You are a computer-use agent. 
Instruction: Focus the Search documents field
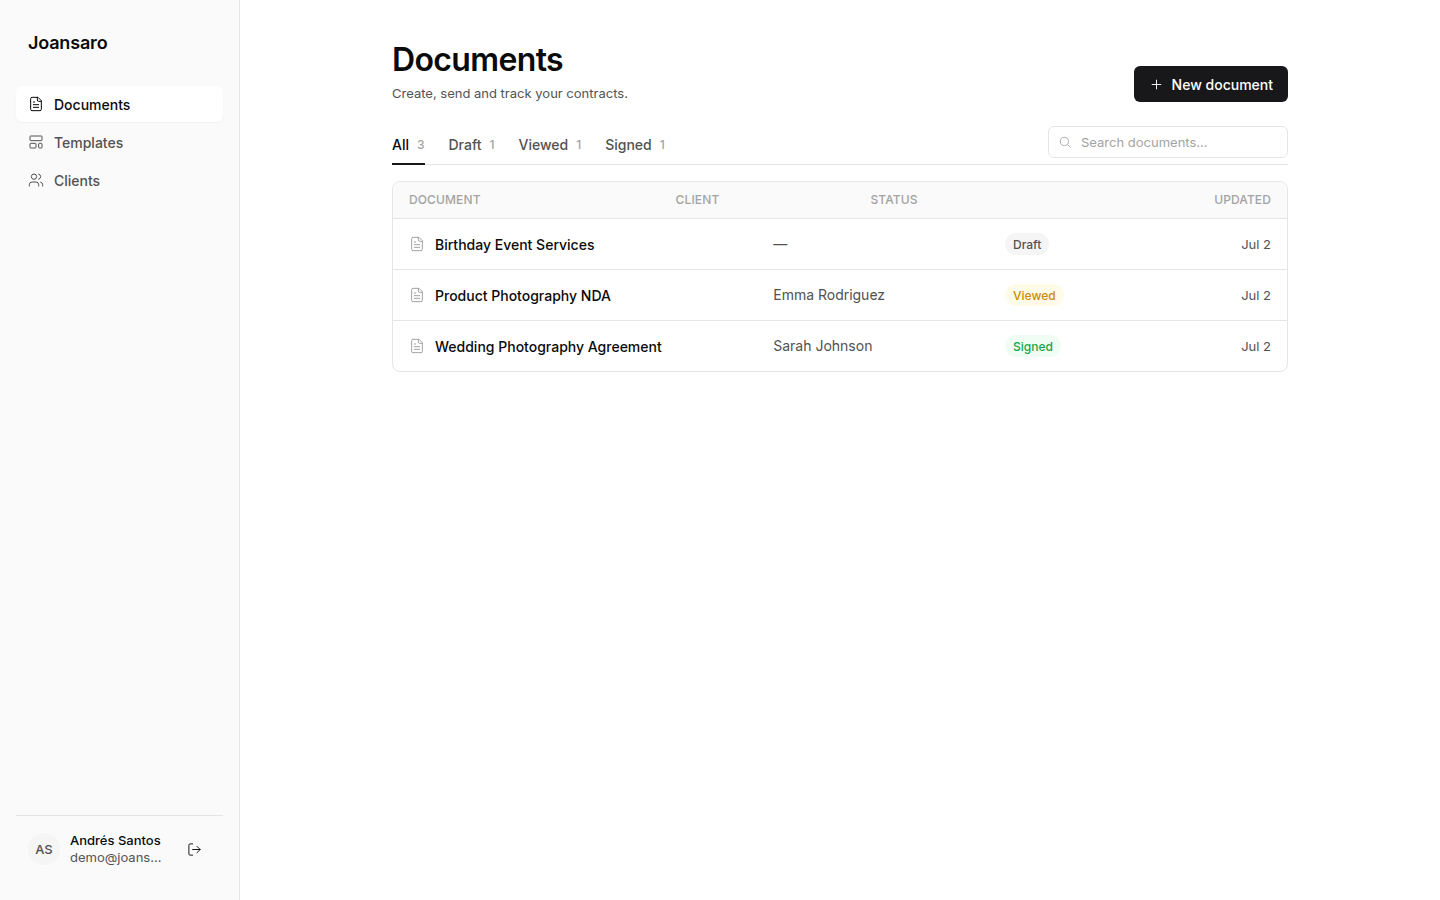(x=1167, y=142)
